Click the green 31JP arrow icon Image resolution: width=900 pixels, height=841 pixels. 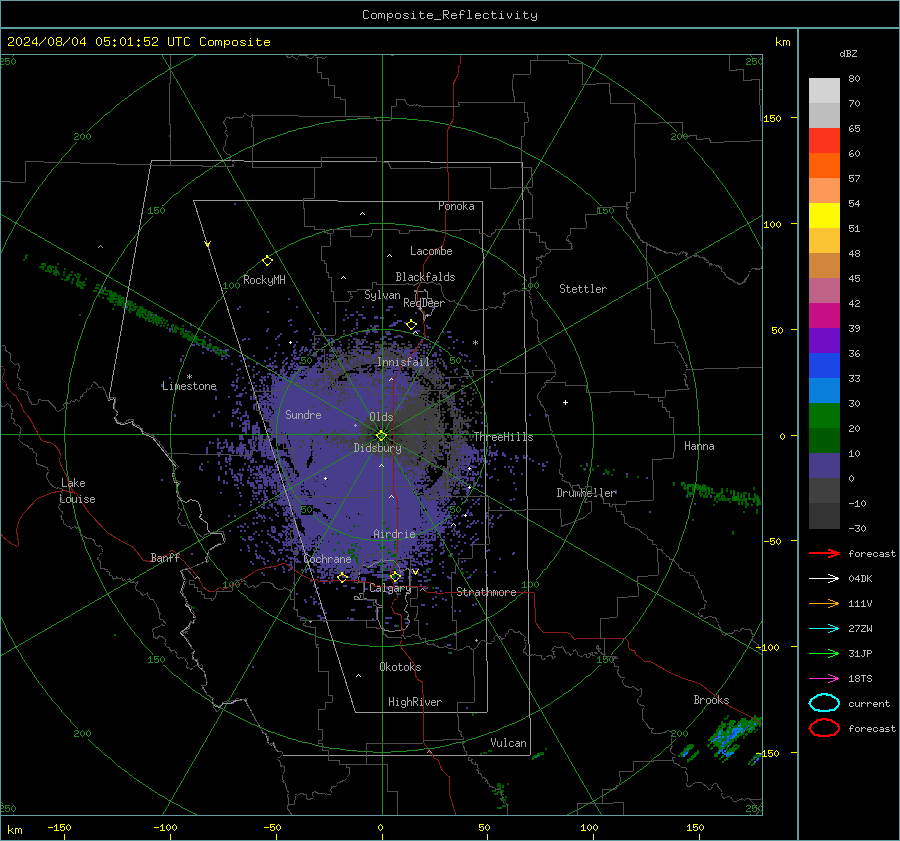(824, 653)
